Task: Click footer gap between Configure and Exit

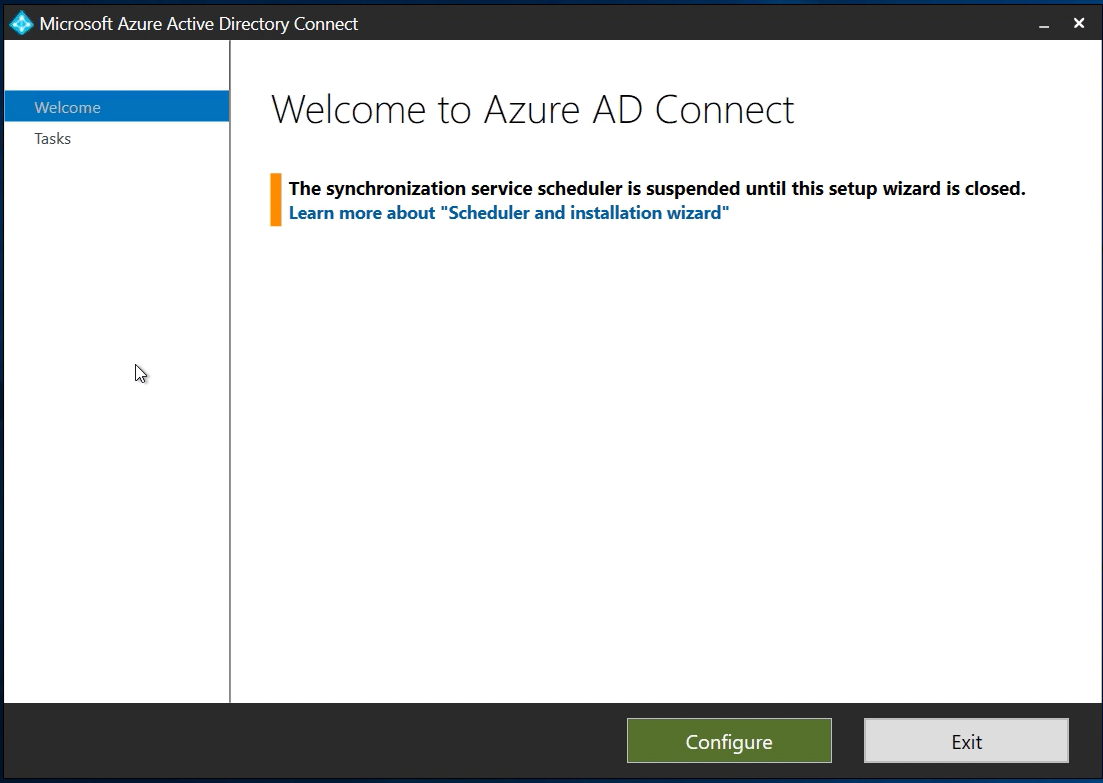Action: coord(848,742)
